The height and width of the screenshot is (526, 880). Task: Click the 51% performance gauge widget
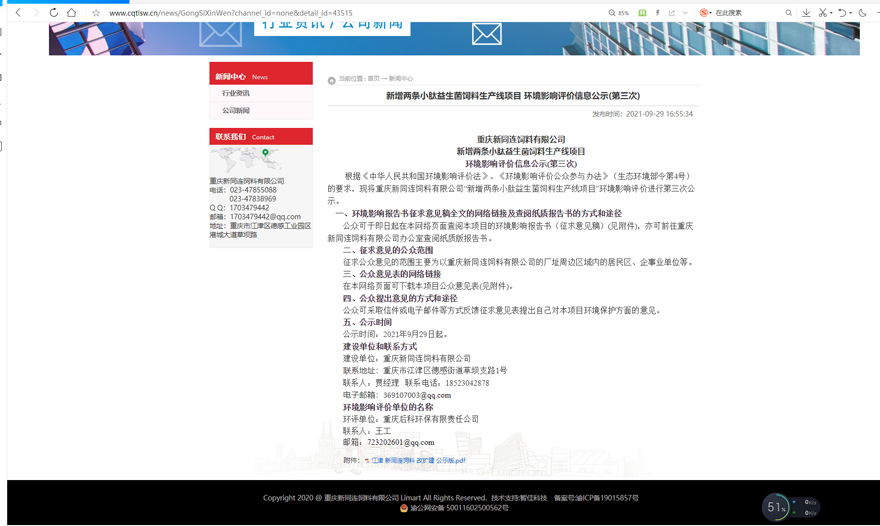pyautogui.click(x=777, y=507)
